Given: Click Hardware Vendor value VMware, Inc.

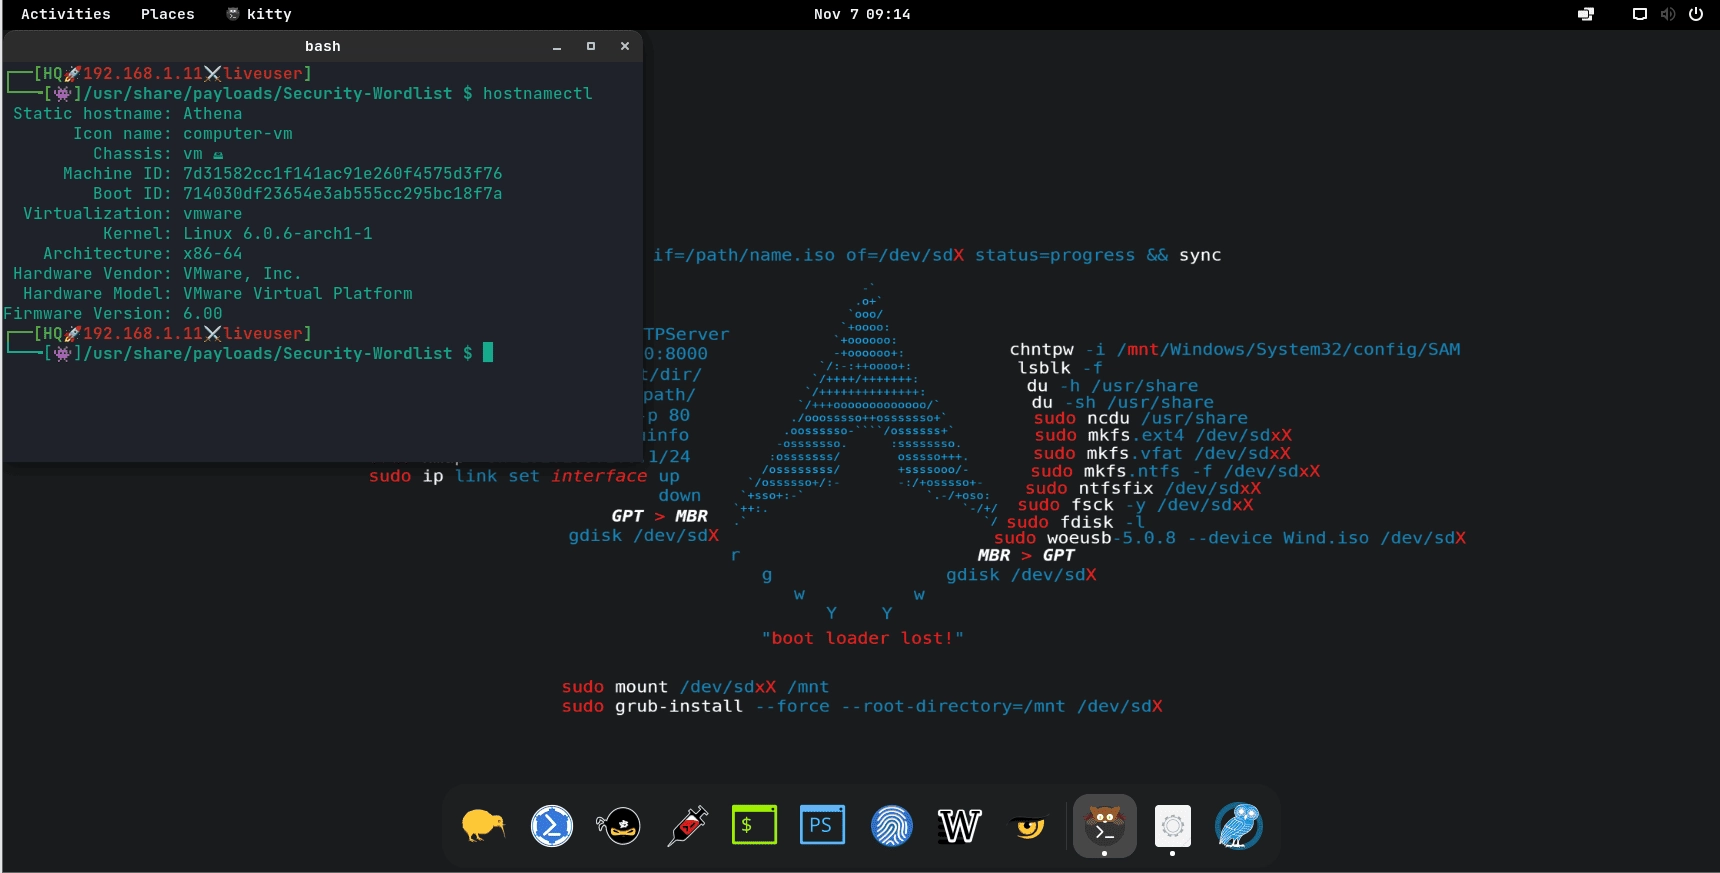Looking at the screenshot, I should click(242, 273).
